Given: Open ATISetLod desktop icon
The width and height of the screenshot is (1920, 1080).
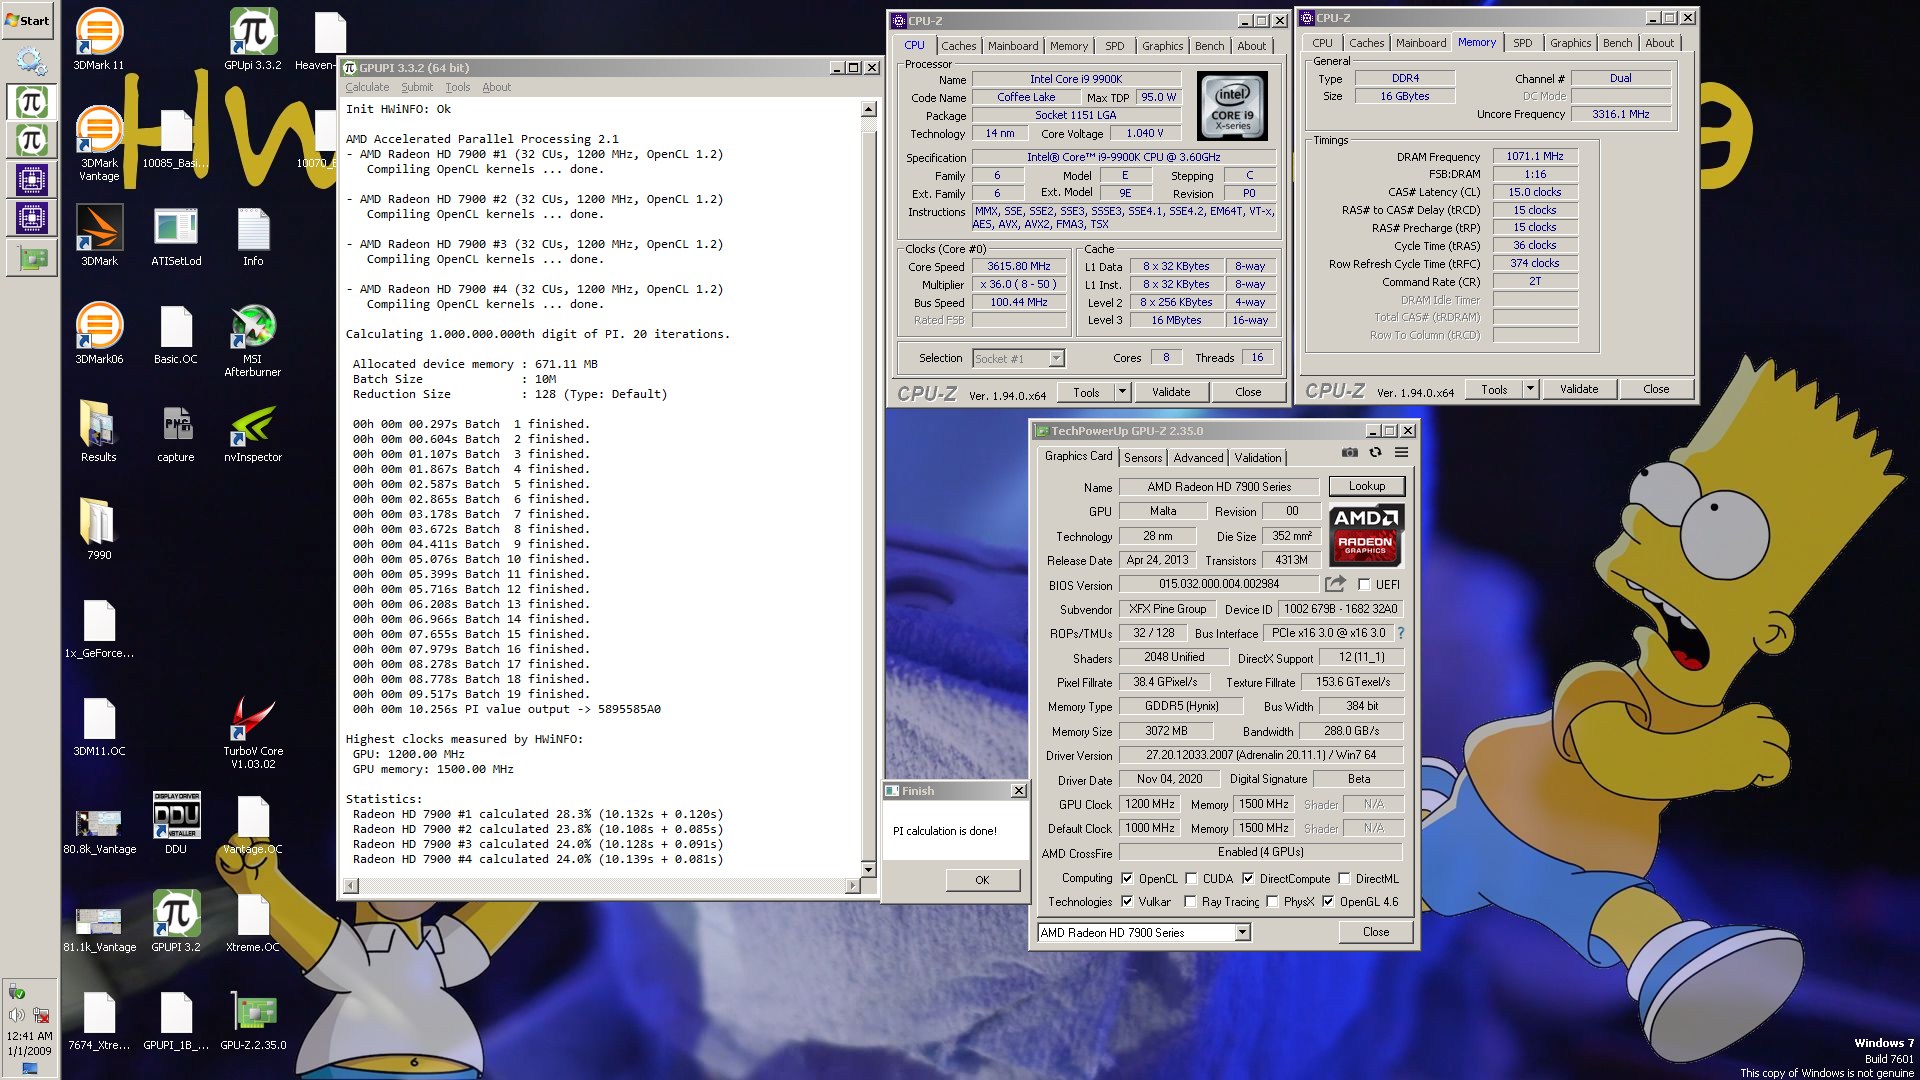Looking at the screenshot, I should [x=176, y=236].
